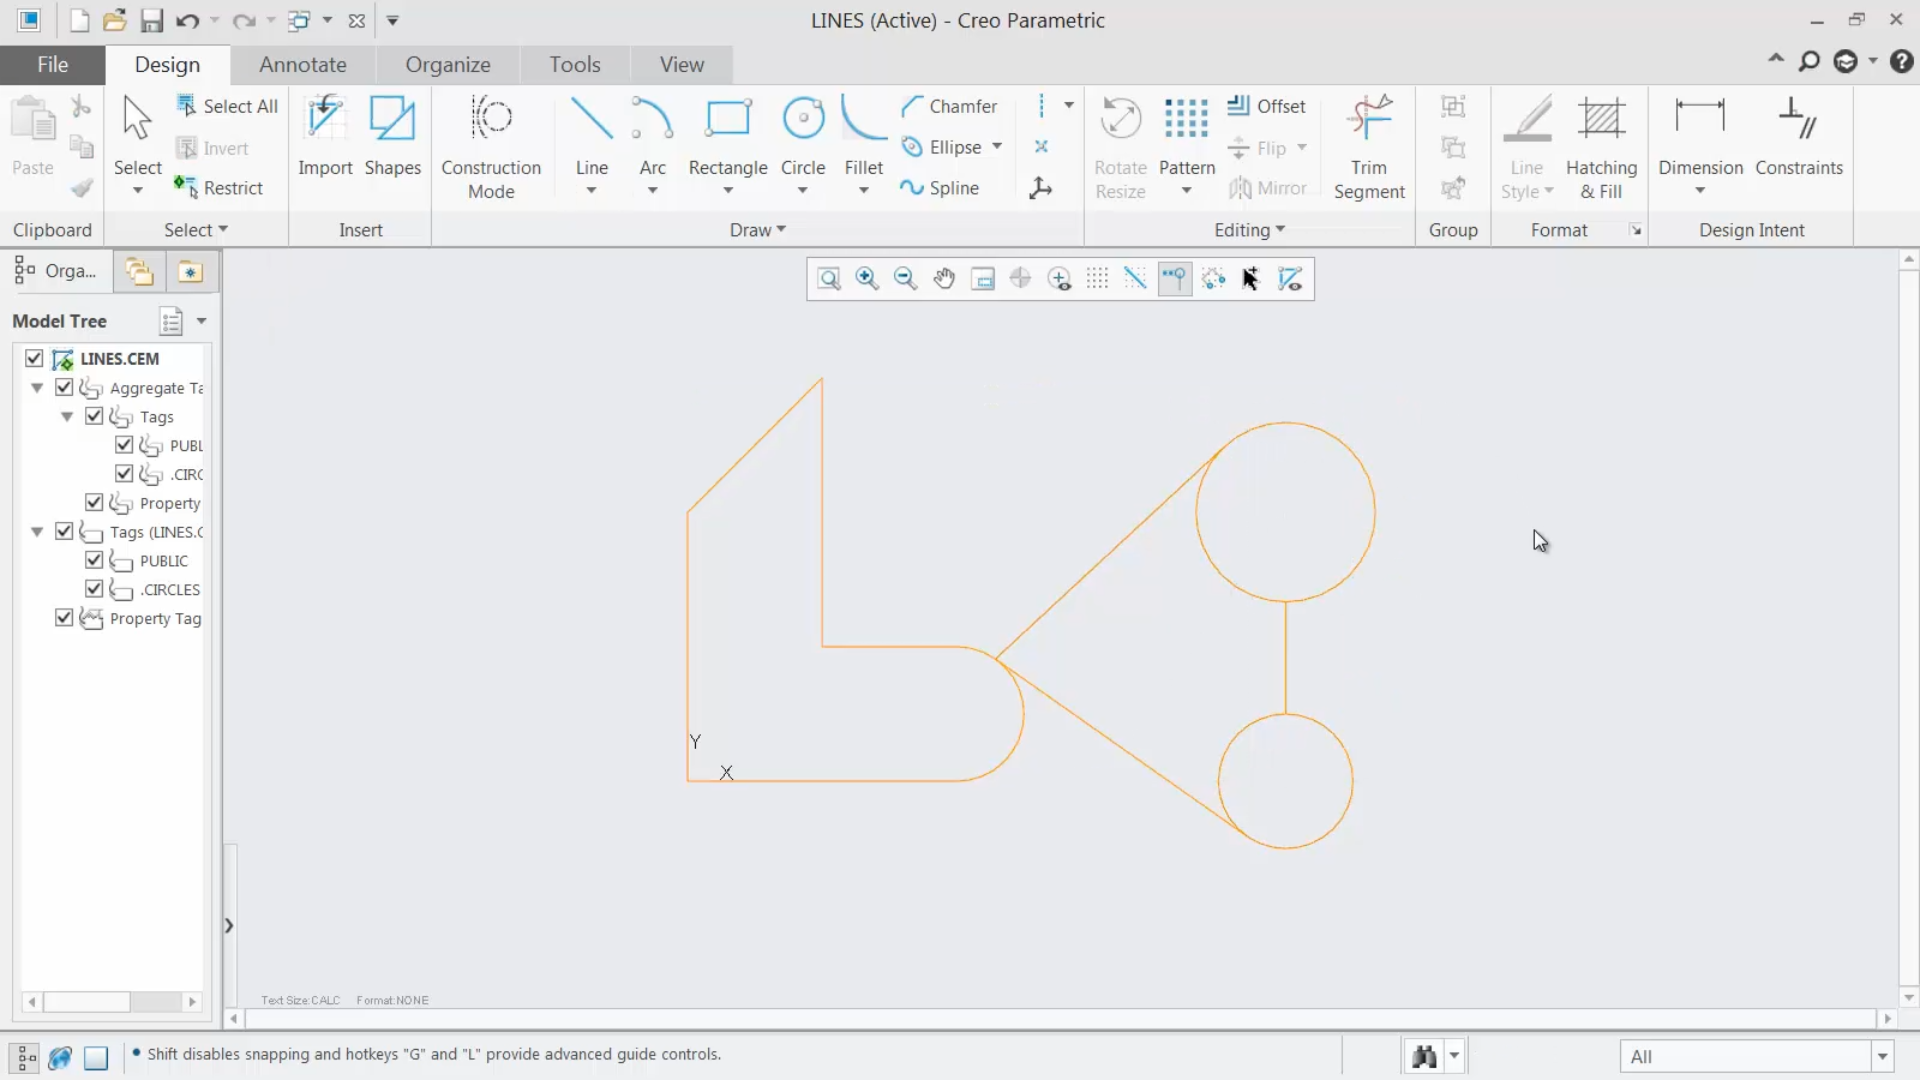
Task: Open the Chamfer tool
Action: coord(949,106)
